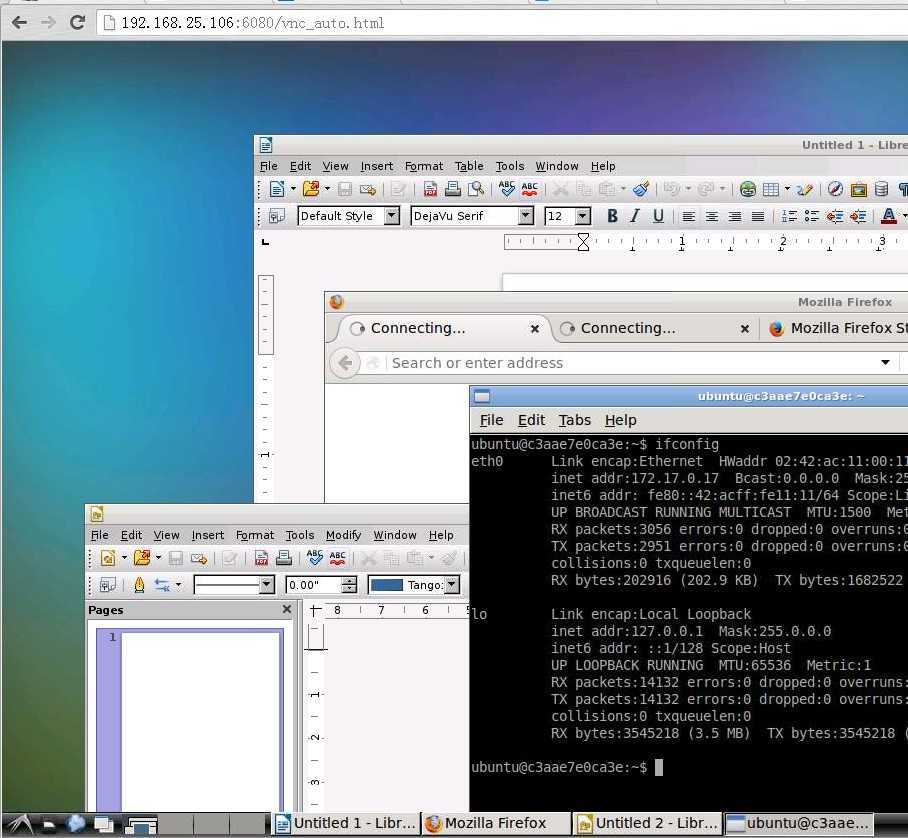908x838 pixels.
Task: Open Firefox address bar history dropdown
Action: pos(885,363)
